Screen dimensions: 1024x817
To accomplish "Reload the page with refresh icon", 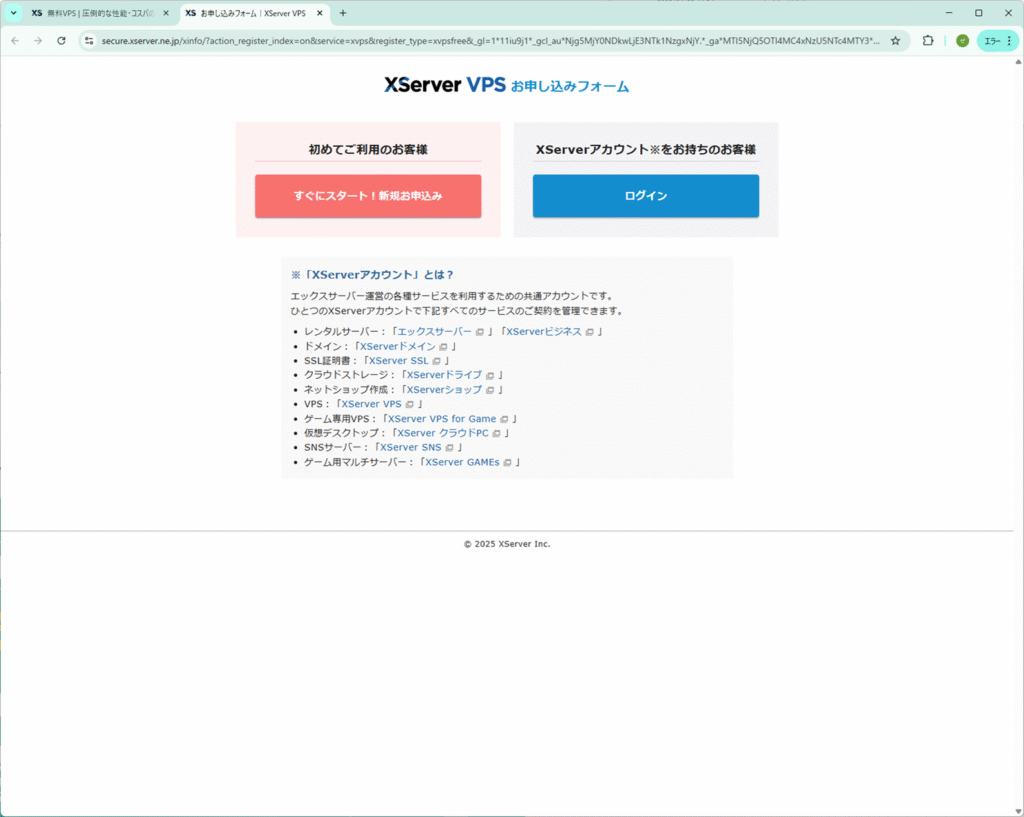I will click(61, 41).
